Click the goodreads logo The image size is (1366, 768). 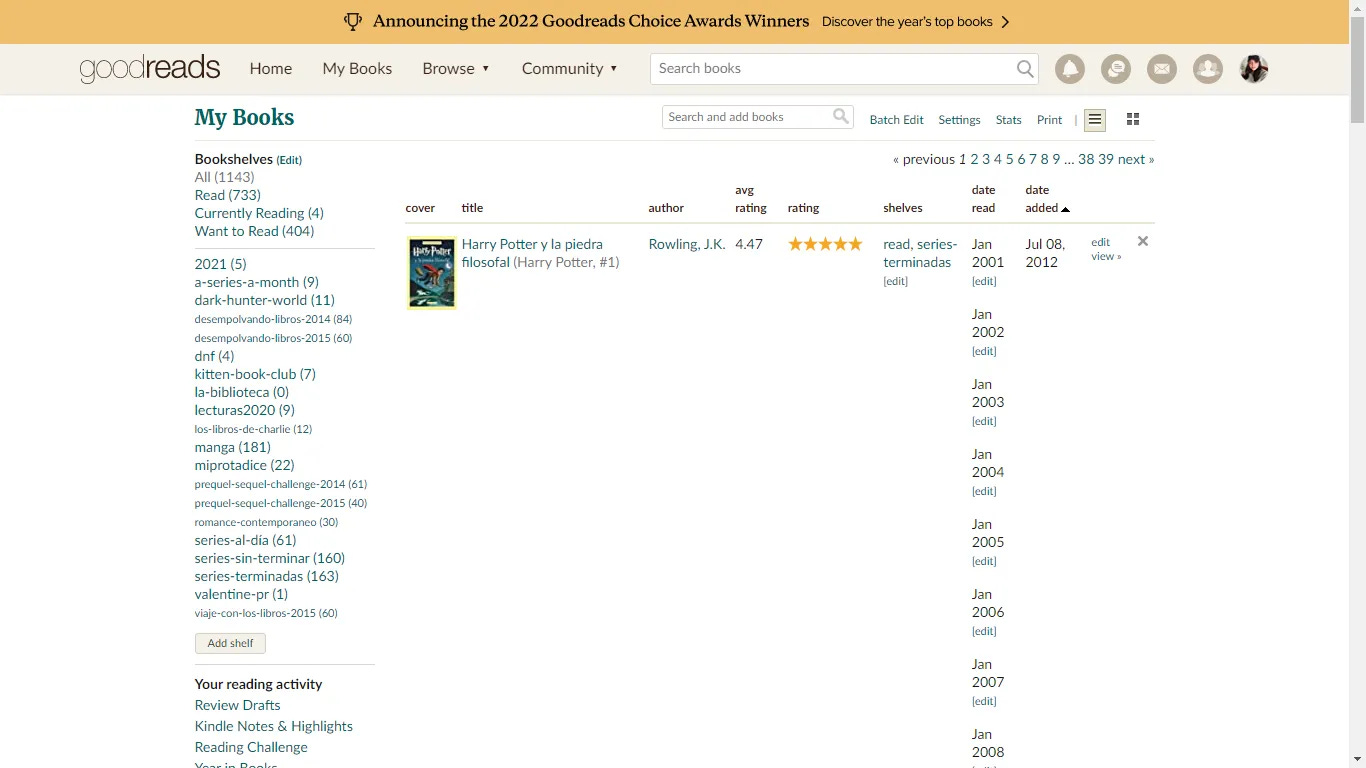150,69
